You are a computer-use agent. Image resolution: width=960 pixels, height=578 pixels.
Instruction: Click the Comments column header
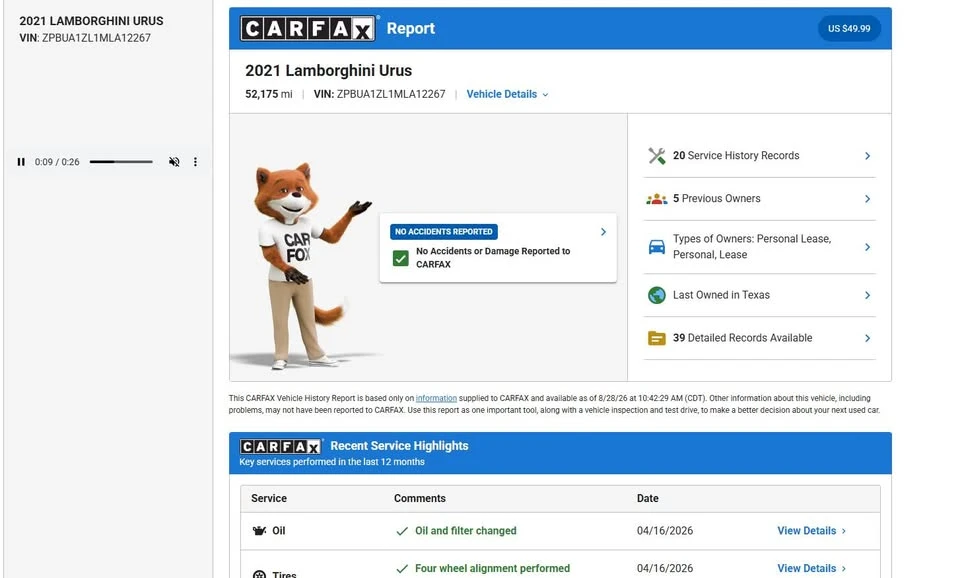[420, 498]
